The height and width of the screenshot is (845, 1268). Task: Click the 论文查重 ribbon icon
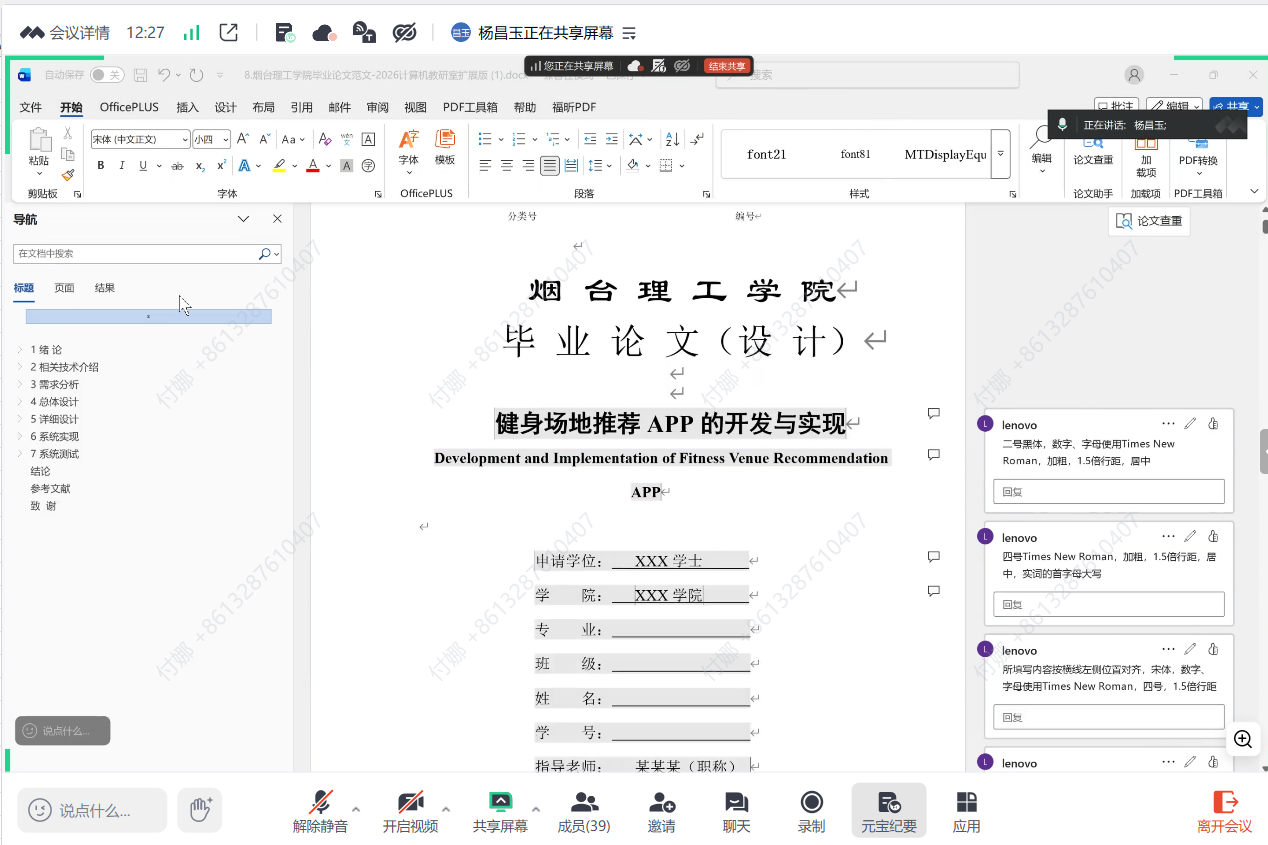(x=1093, y=151)
